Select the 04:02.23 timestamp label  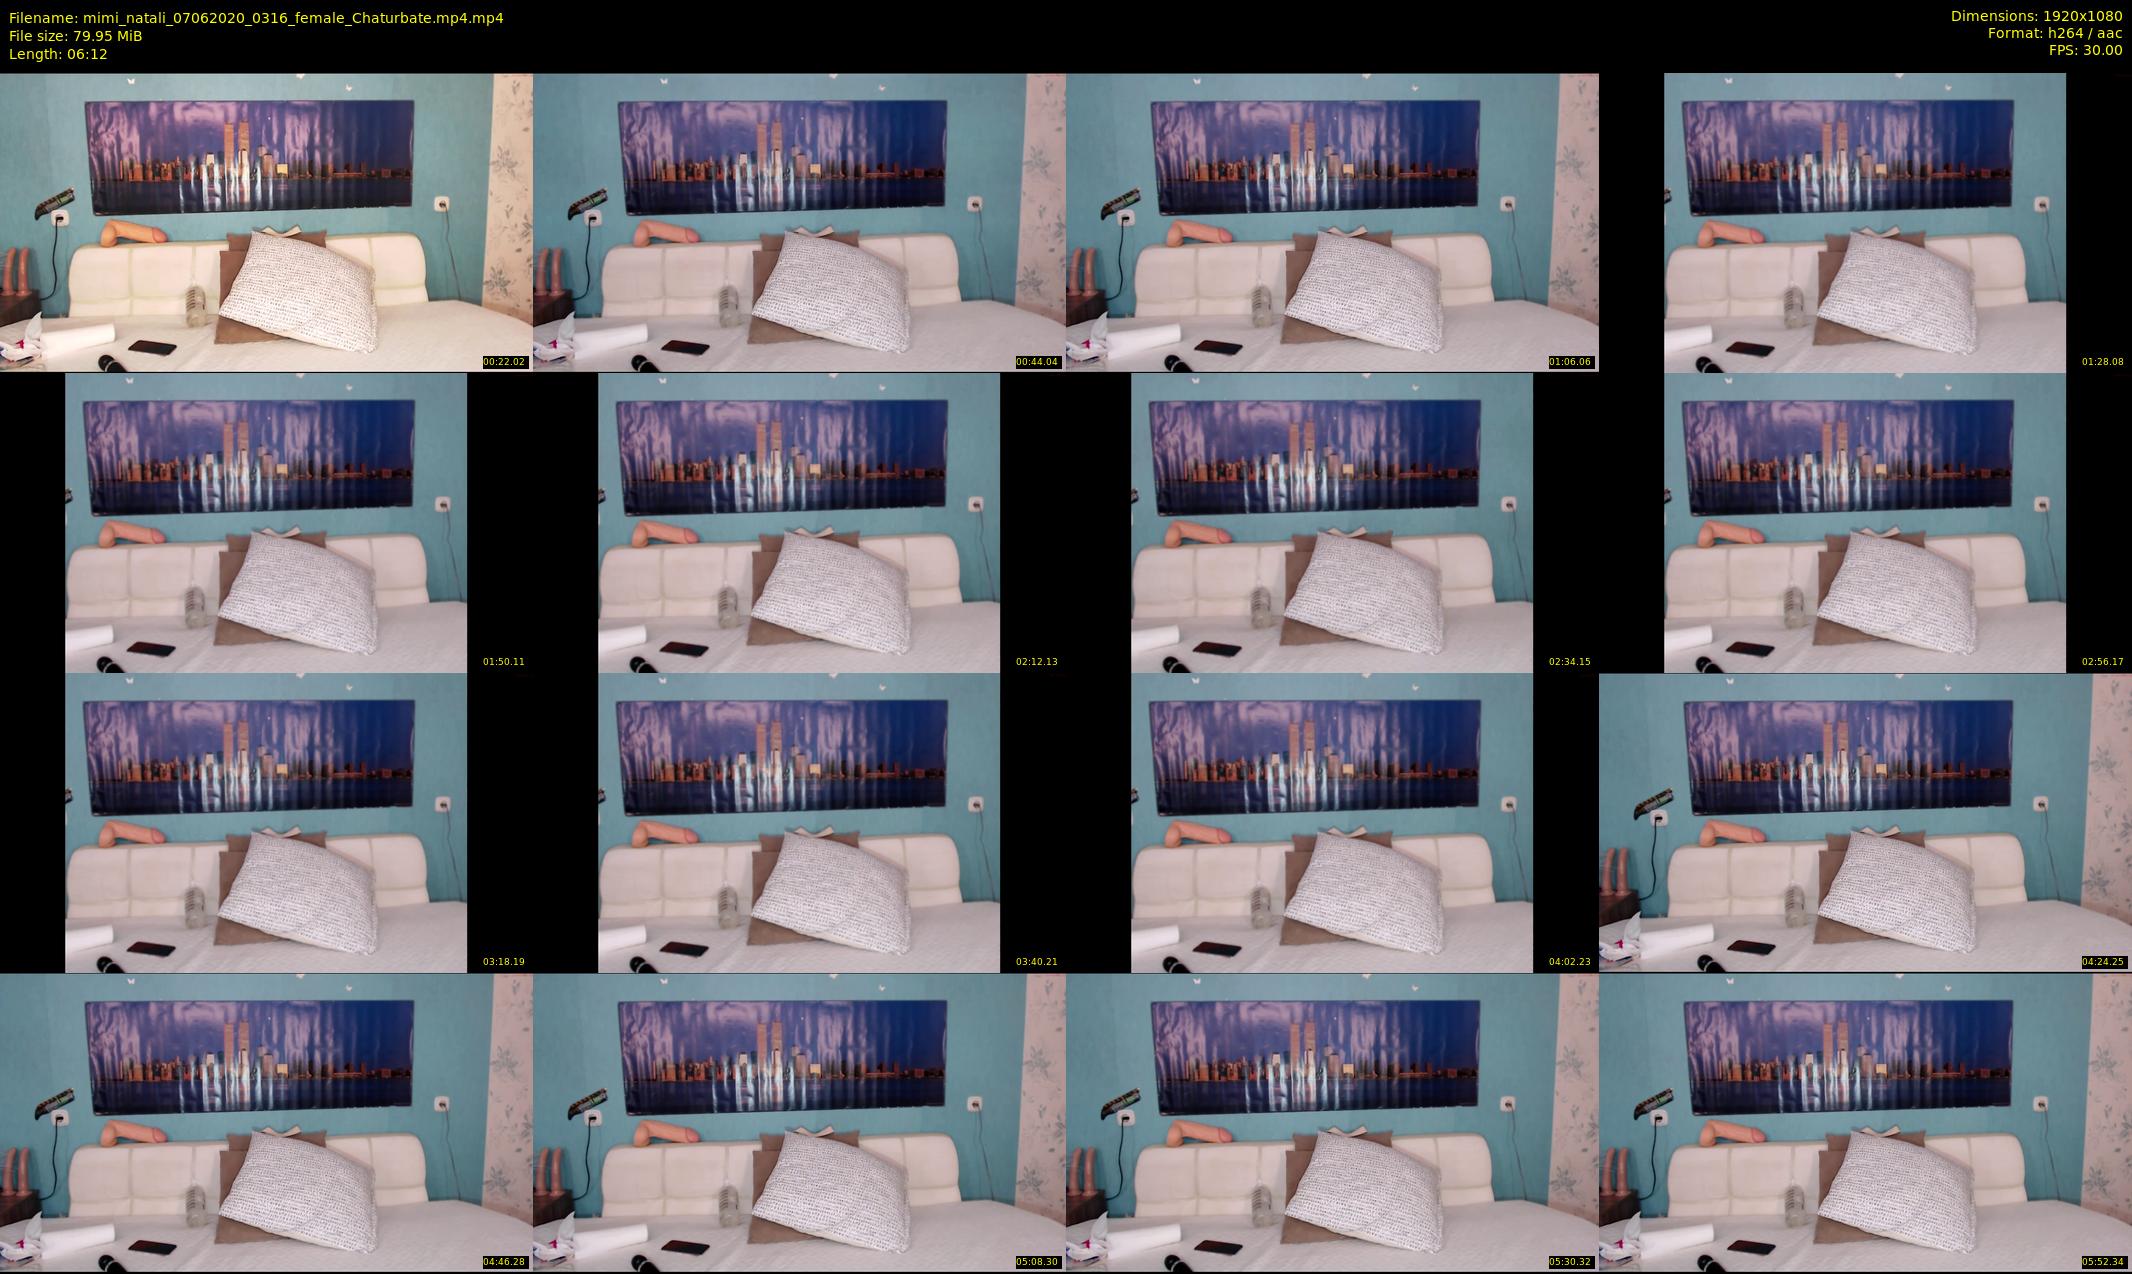coord(1570,962)
